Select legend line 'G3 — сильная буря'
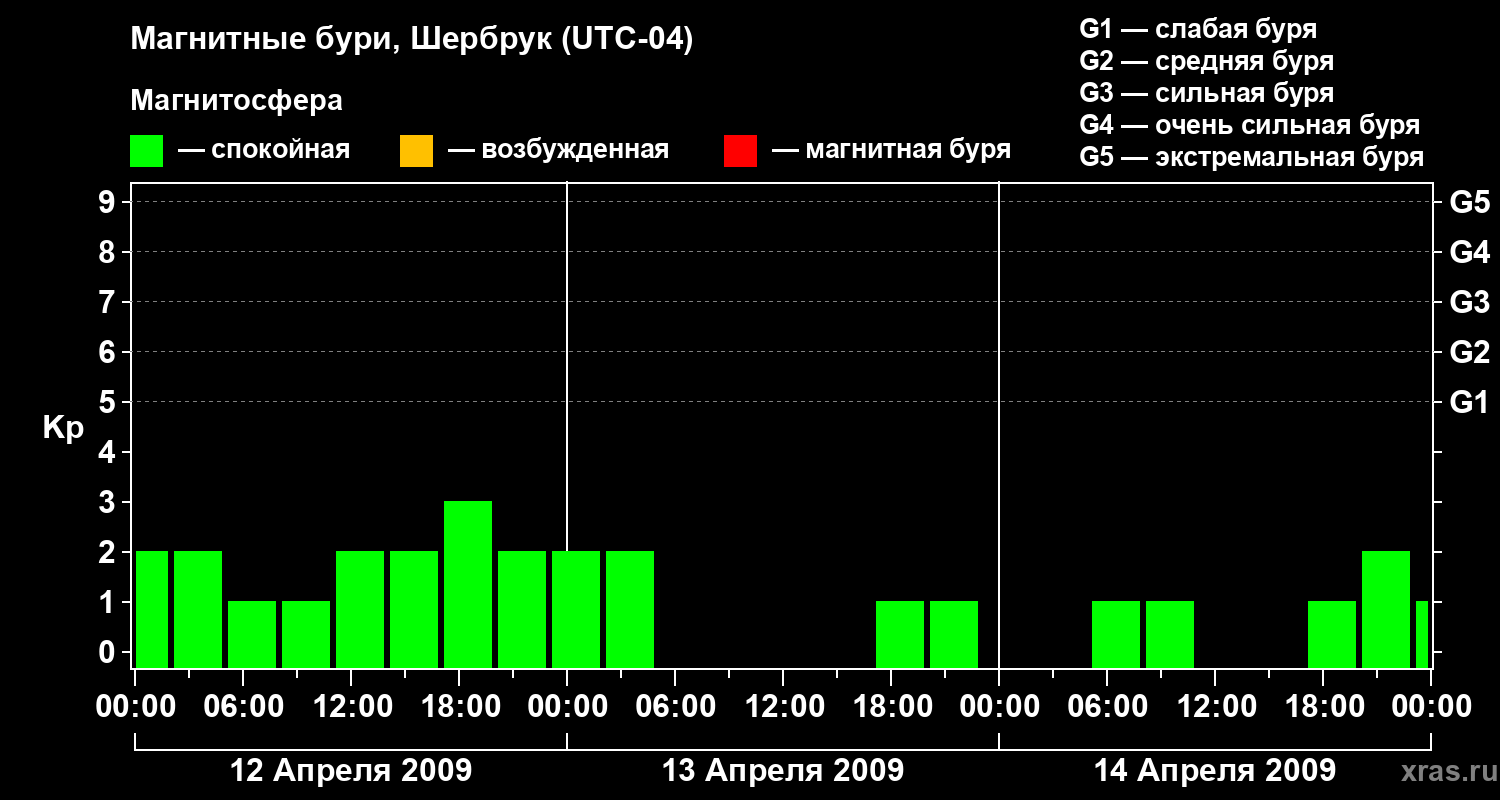1500x800 pixels. [1207, 93]
